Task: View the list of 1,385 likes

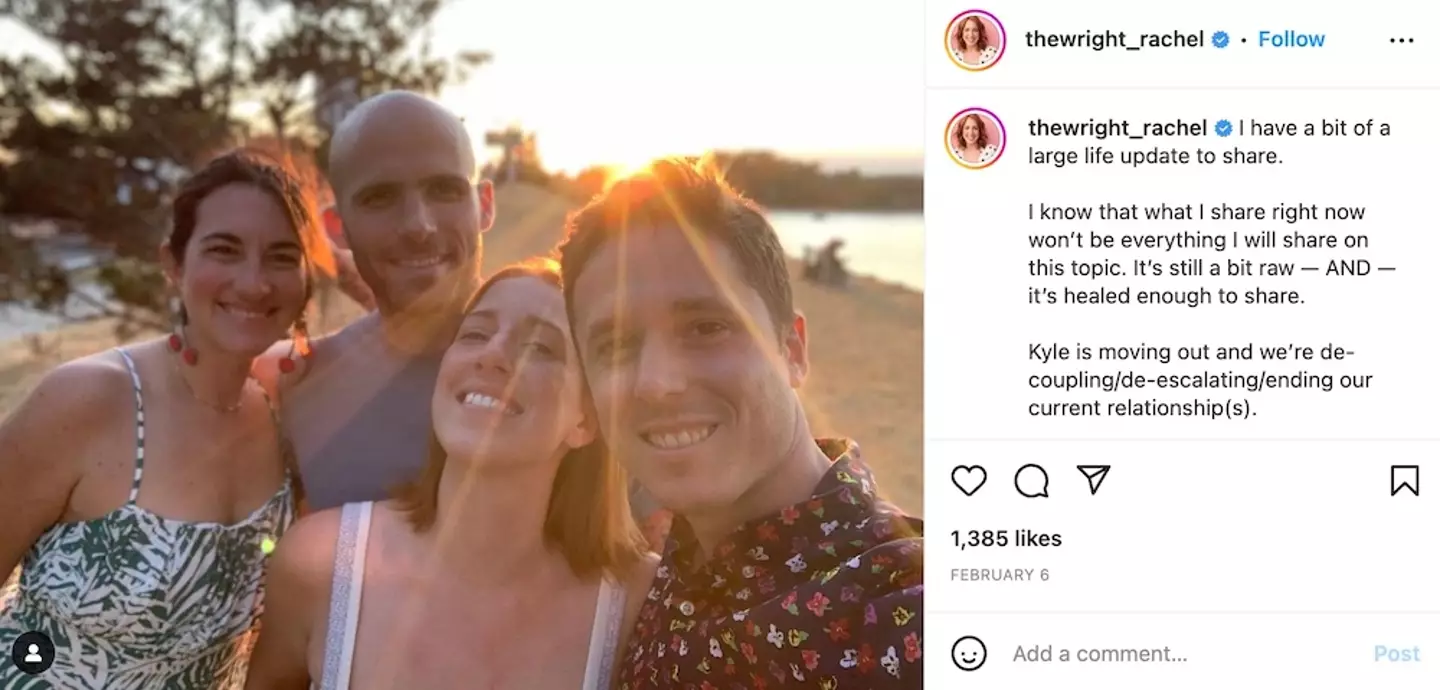Action: point(1004,538)
